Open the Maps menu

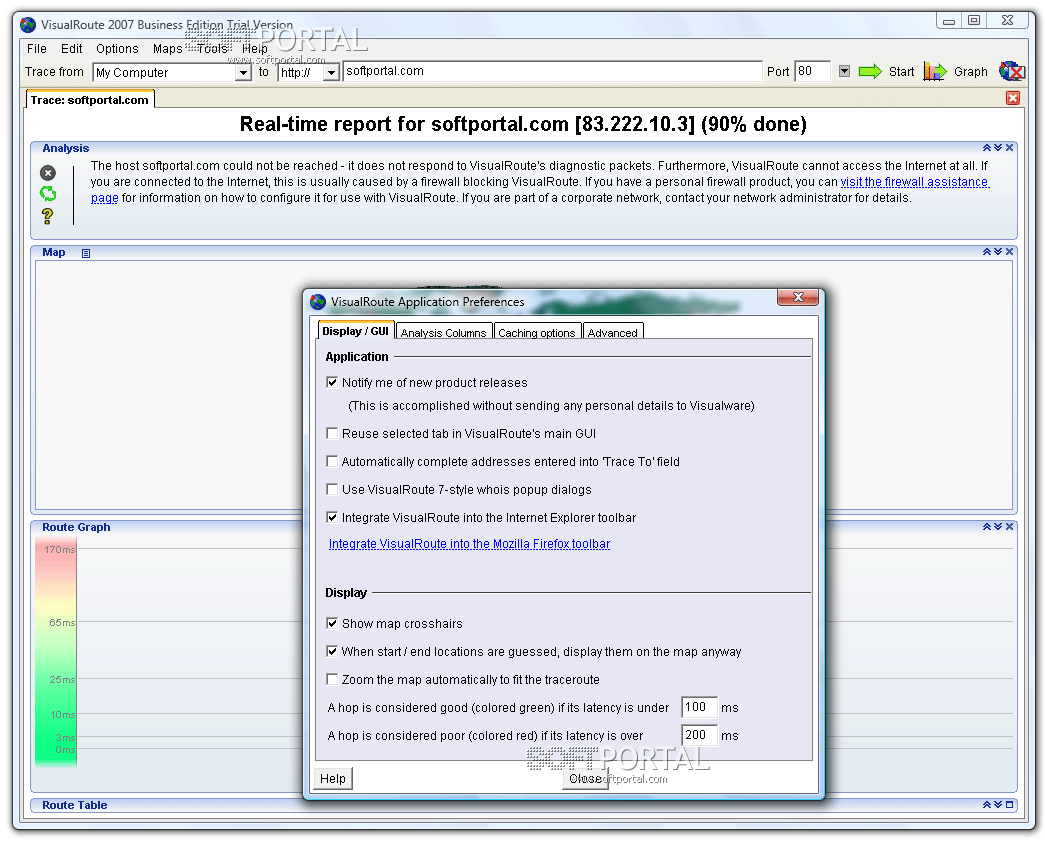tap(167, 49)
